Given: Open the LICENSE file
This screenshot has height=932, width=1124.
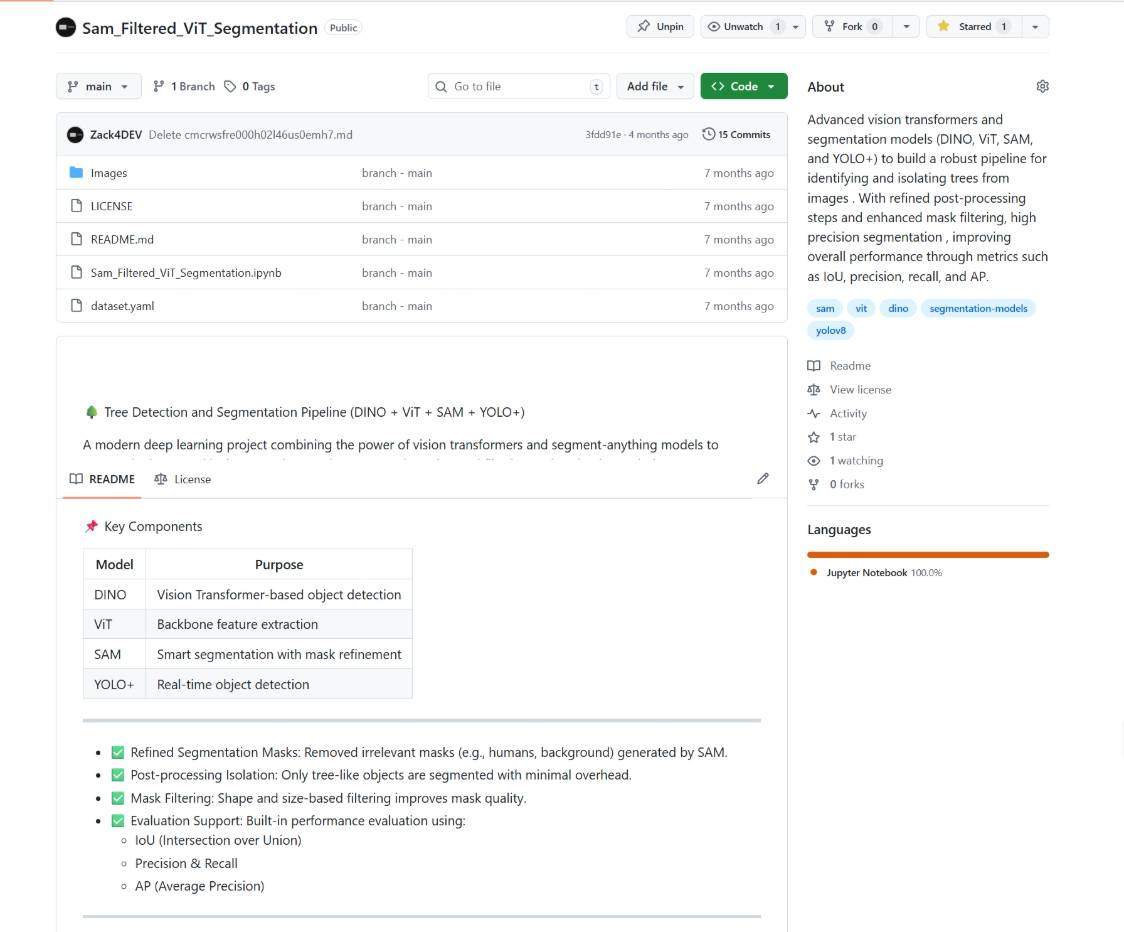Looking at the screenshot, I should tap(111, 206).
